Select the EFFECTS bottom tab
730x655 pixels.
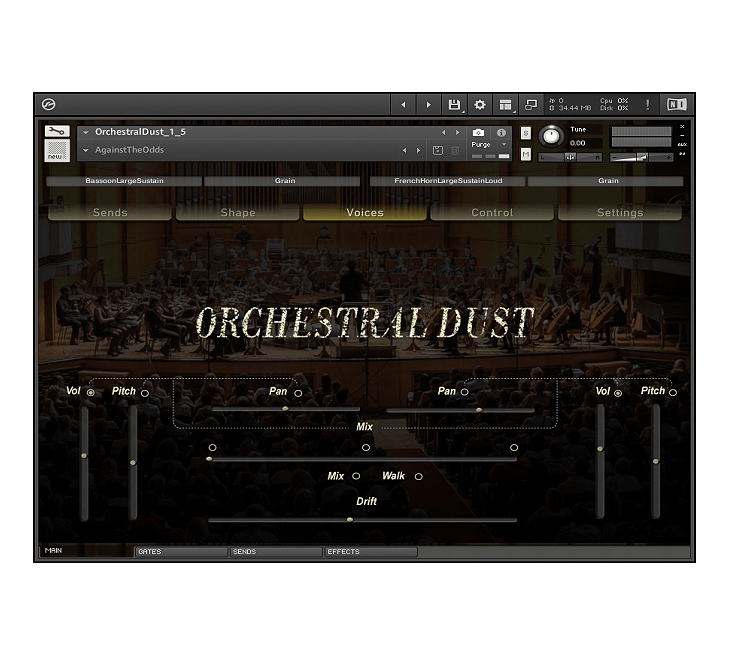click(x=371, y=552)
